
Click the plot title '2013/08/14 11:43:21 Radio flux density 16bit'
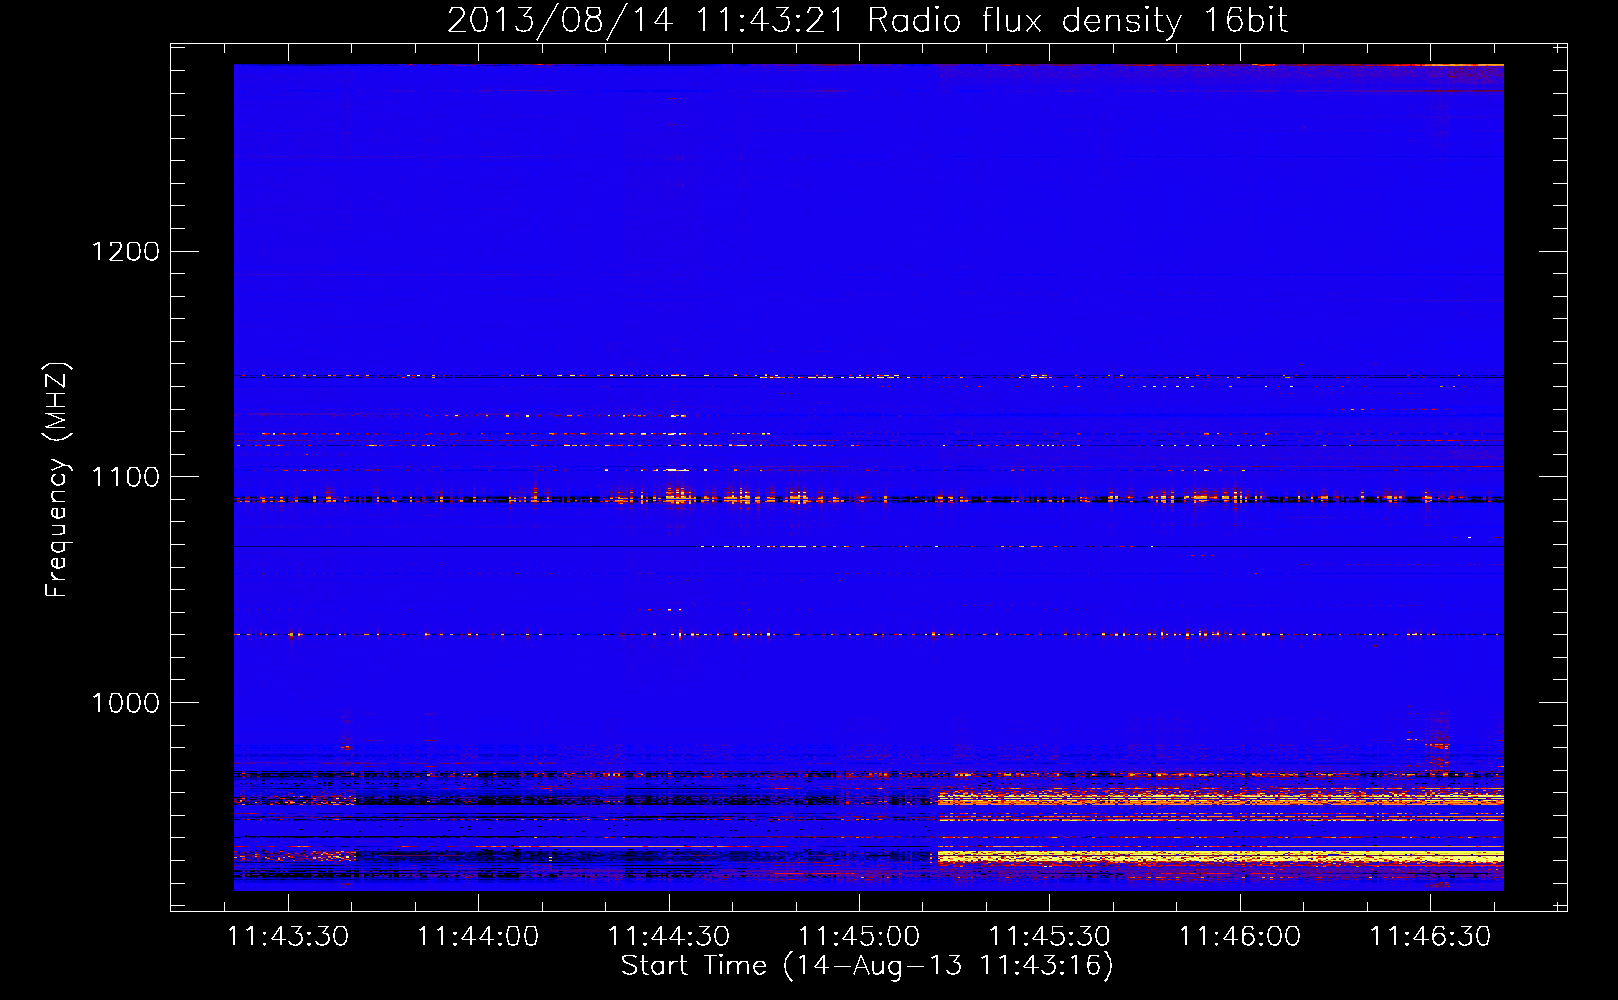(x=867, y=21)
